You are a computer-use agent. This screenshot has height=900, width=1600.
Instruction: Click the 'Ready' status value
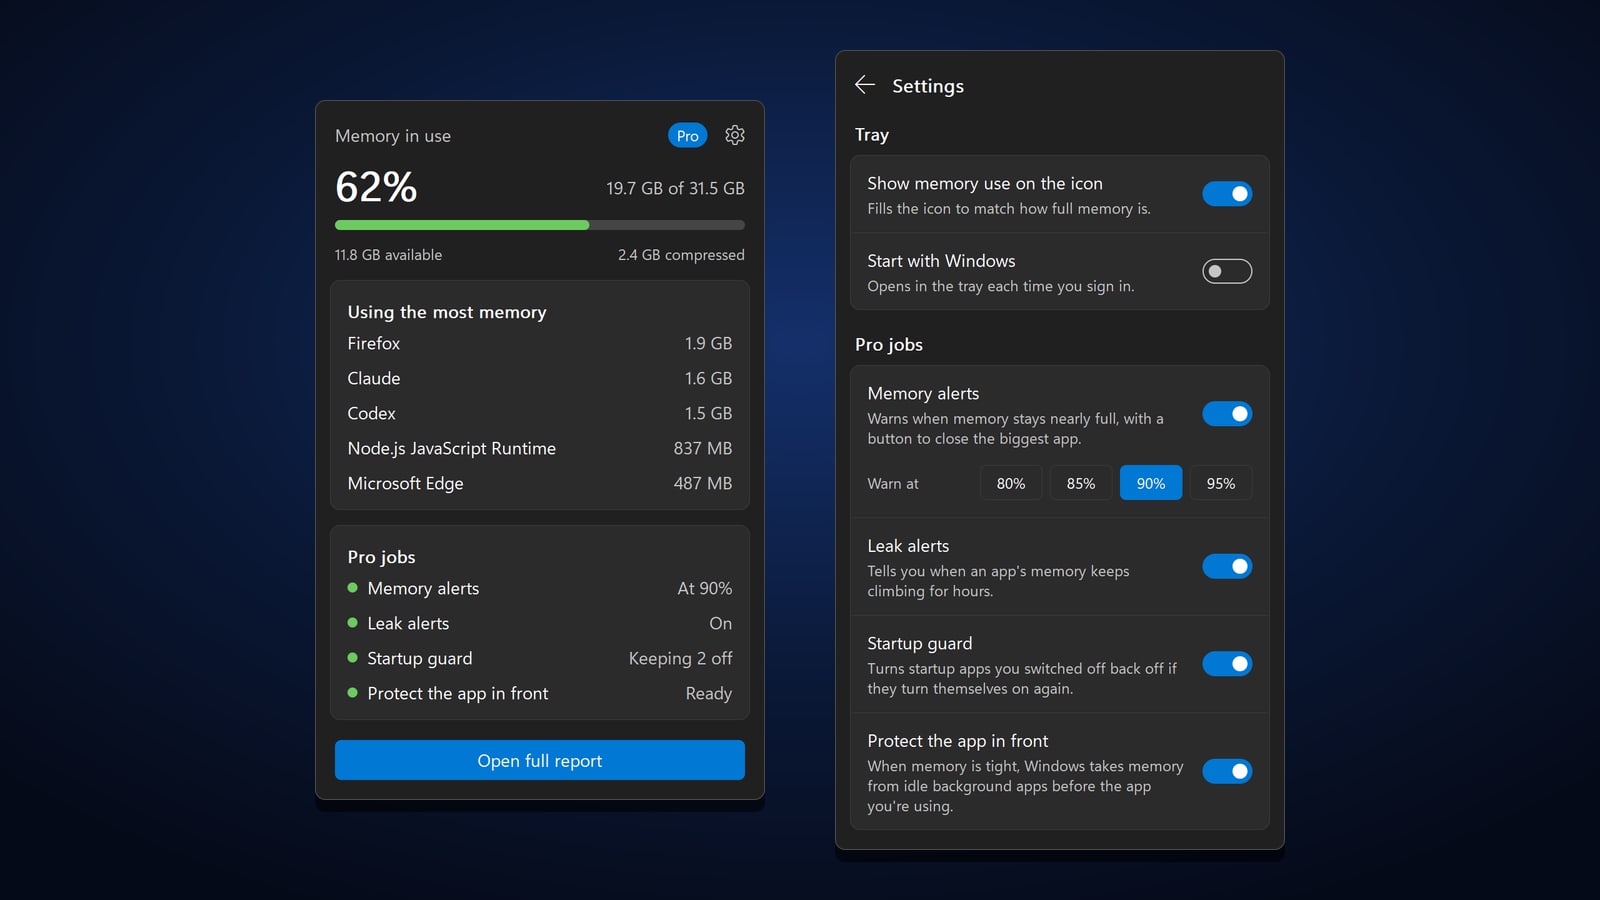point(708,693)
